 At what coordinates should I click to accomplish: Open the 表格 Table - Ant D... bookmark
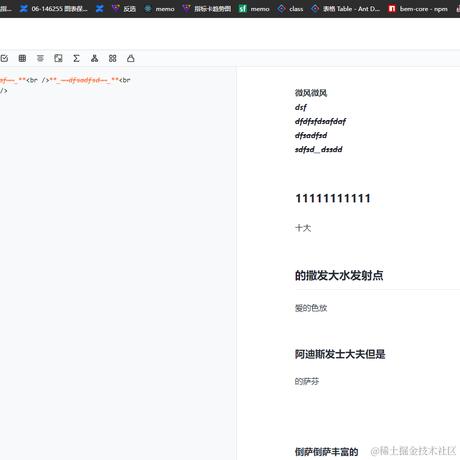(346, 9)
